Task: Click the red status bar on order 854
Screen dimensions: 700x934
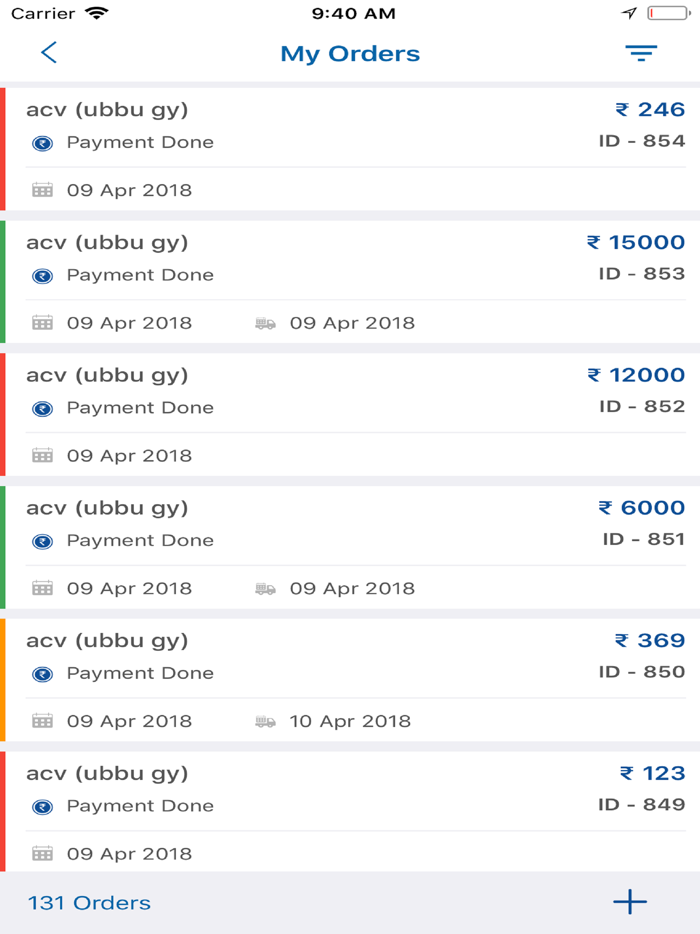Action: pyautogui.click(x=3, y=149)
